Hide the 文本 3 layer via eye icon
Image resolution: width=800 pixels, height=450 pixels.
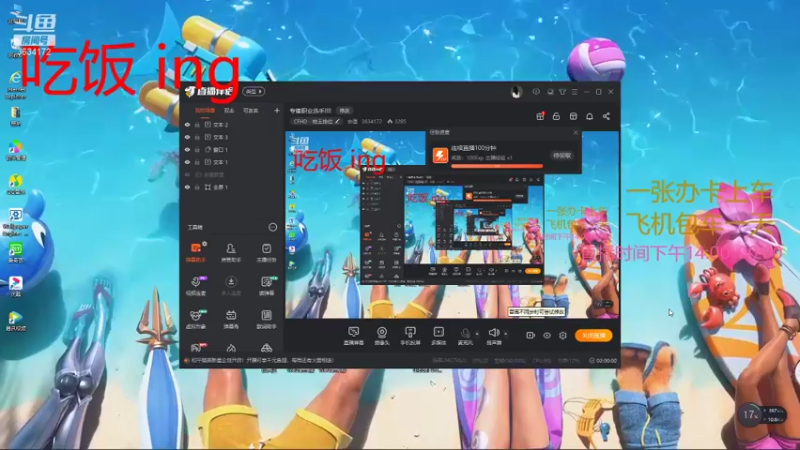pos(187,137)
